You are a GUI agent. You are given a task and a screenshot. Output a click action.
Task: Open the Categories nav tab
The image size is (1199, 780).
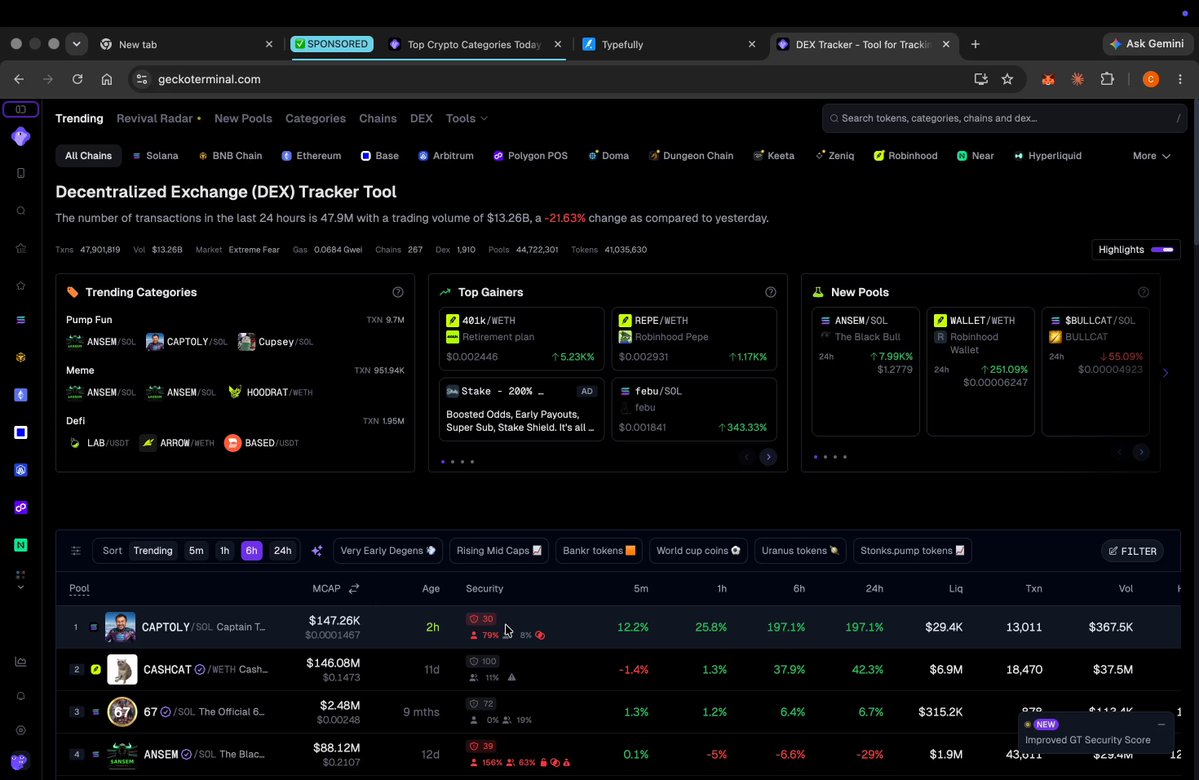point(315,119)
